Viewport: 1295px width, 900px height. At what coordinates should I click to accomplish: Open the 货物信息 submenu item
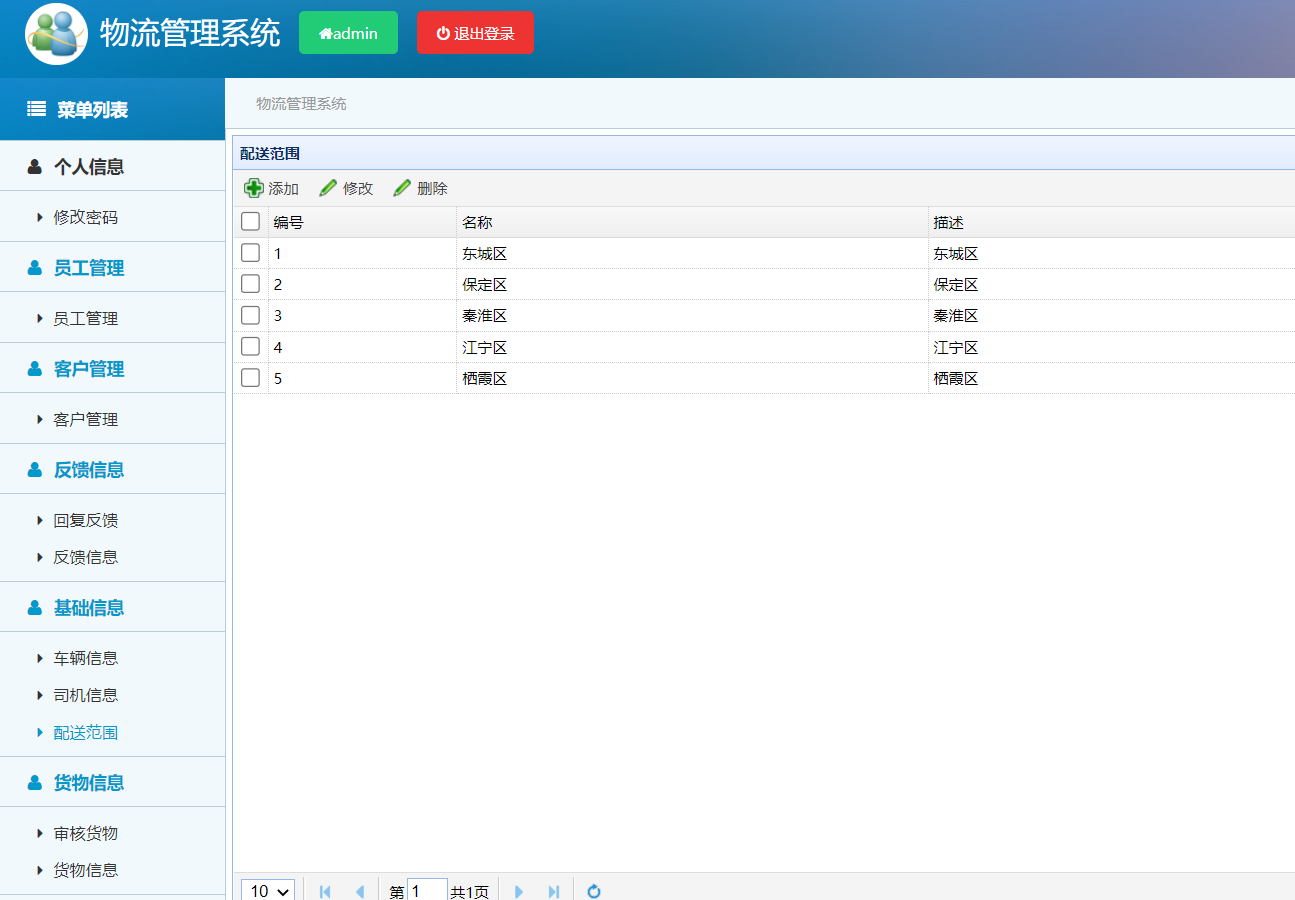click(86, 870)
